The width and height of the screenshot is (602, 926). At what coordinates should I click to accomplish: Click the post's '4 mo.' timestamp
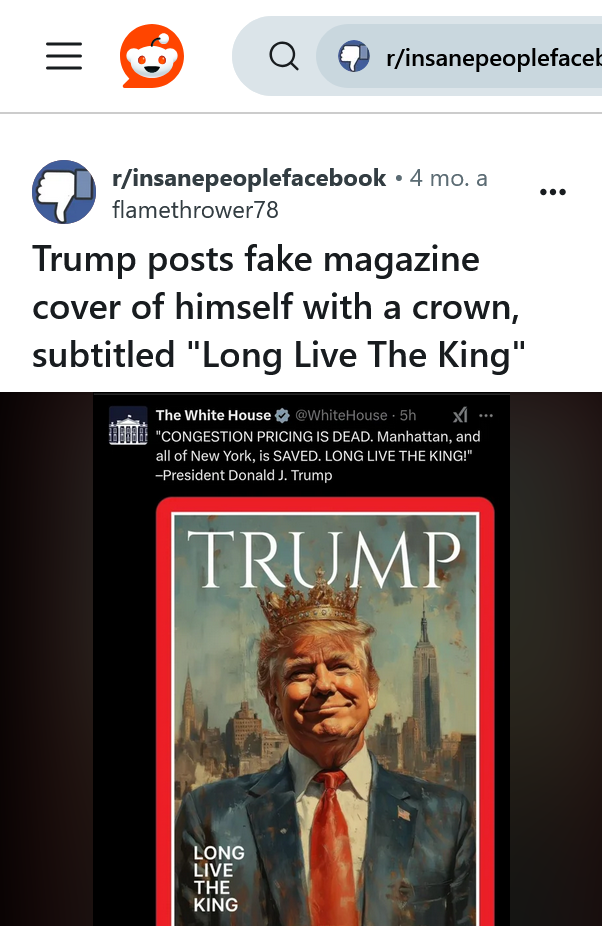448,178
